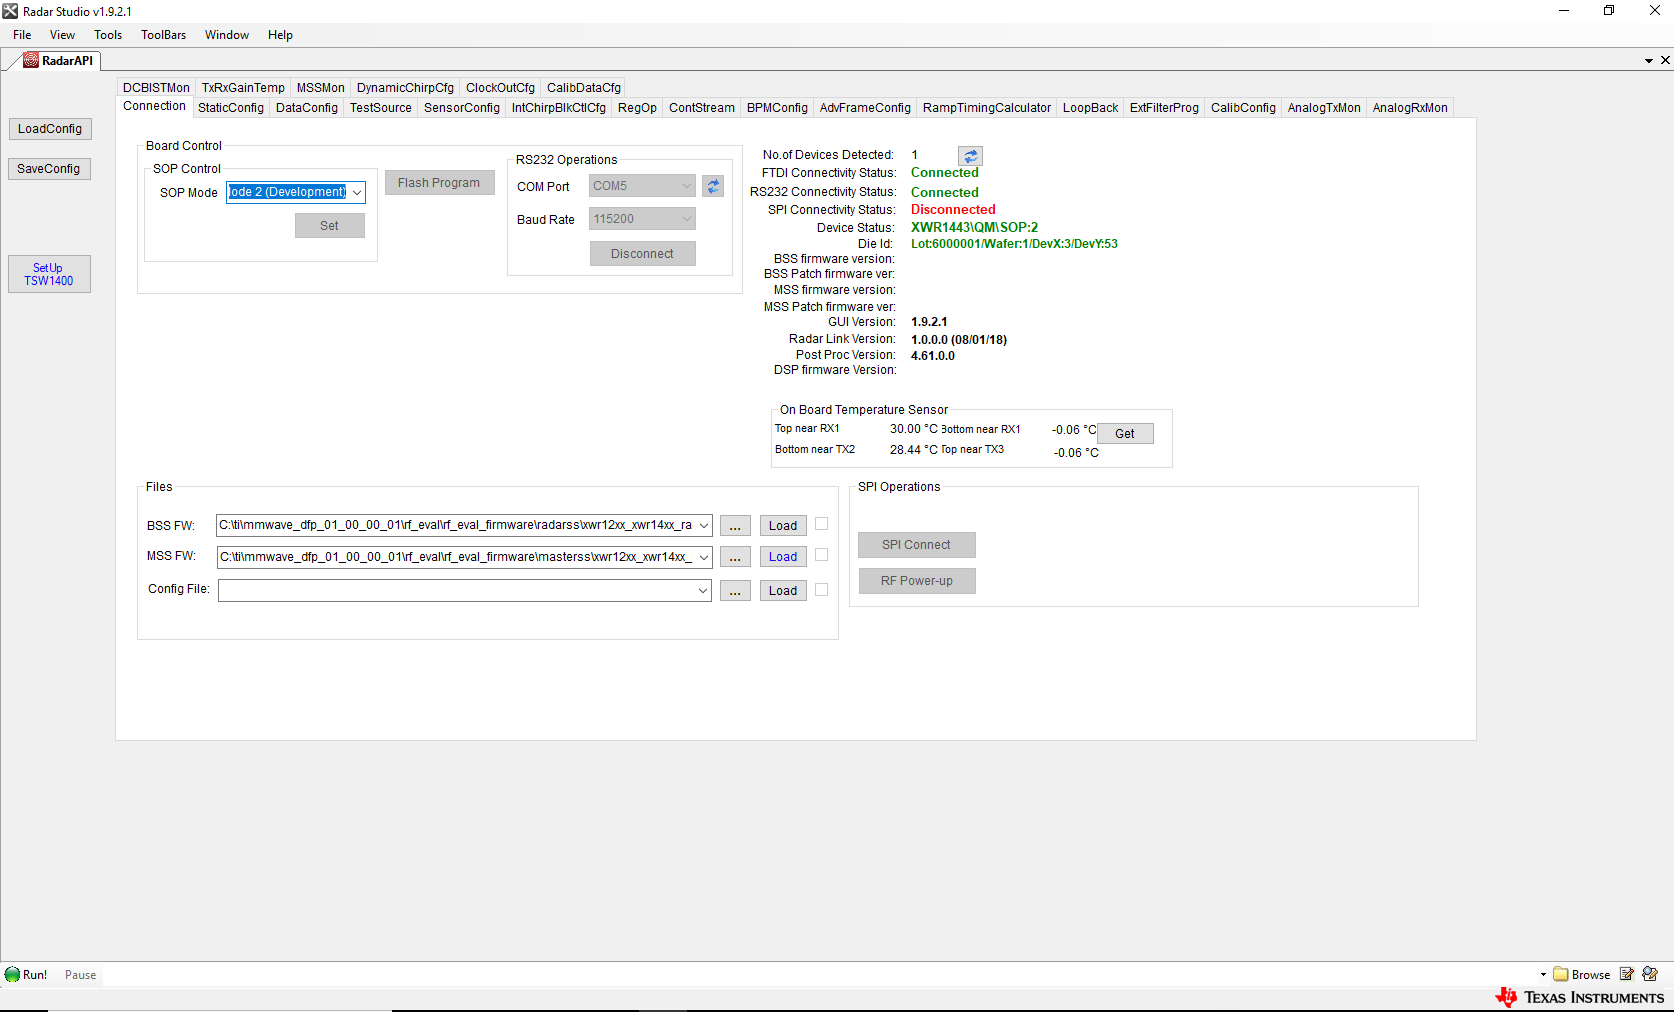1674x1012 pixels.
Task: Click the Die Id value "Lot:6000001/Wafer:1/DevX:3/DevY:53"
Action: point(1014,244)
